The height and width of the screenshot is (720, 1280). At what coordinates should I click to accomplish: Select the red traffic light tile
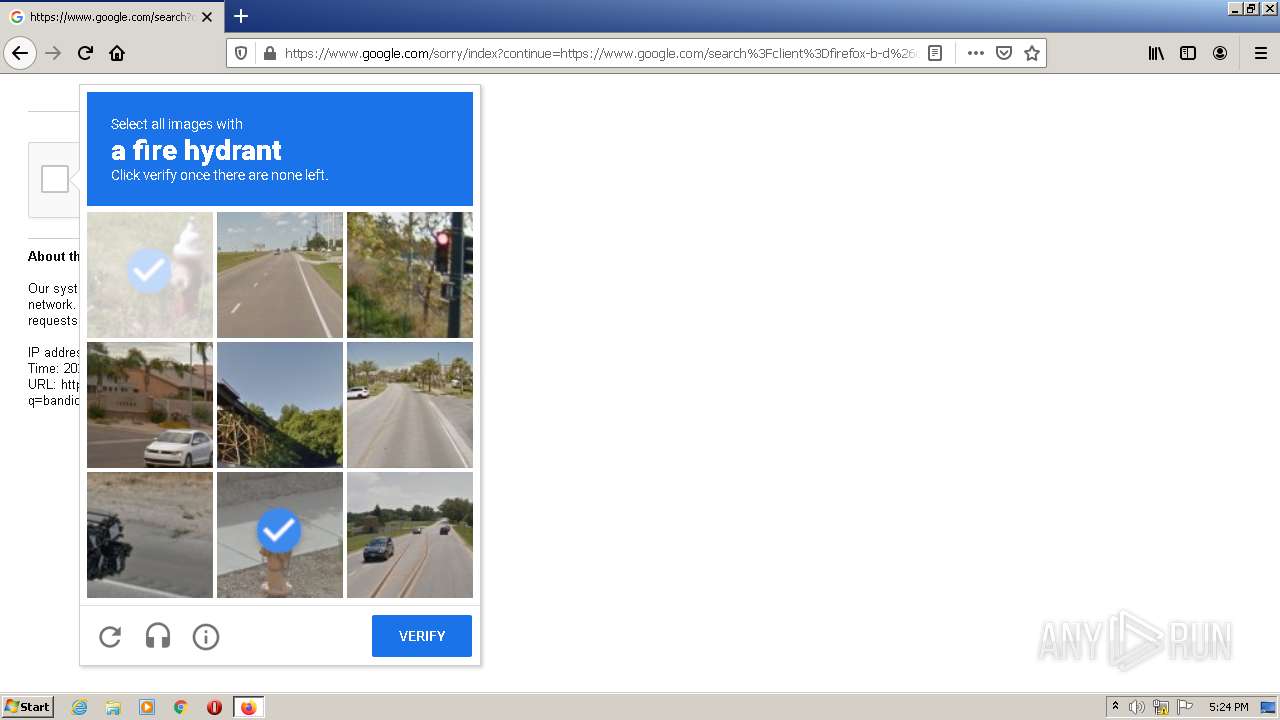point(410,275)
